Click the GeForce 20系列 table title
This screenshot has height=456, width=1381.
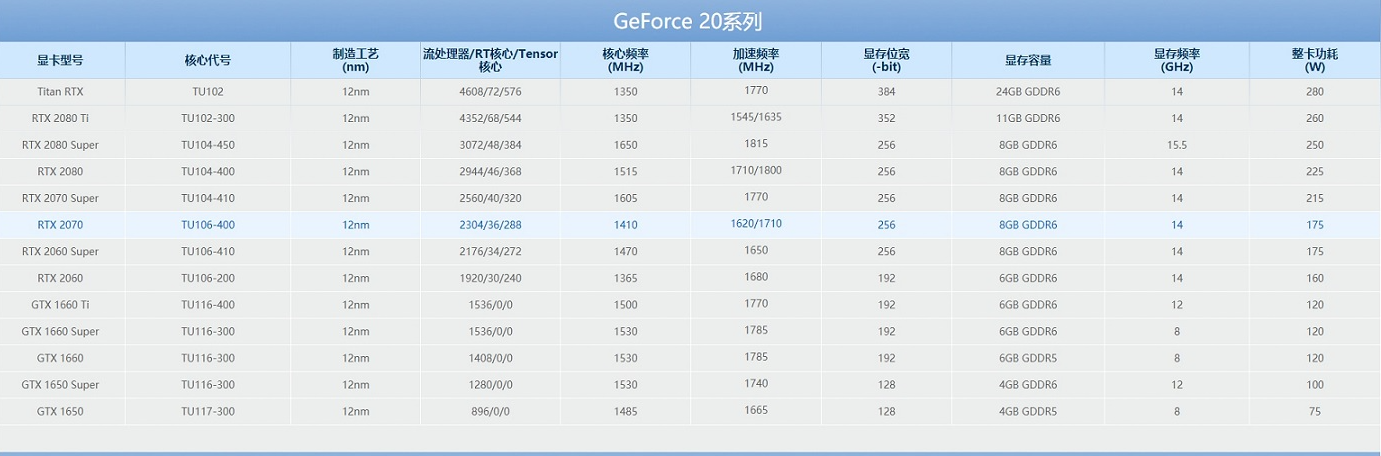(688, 21)
